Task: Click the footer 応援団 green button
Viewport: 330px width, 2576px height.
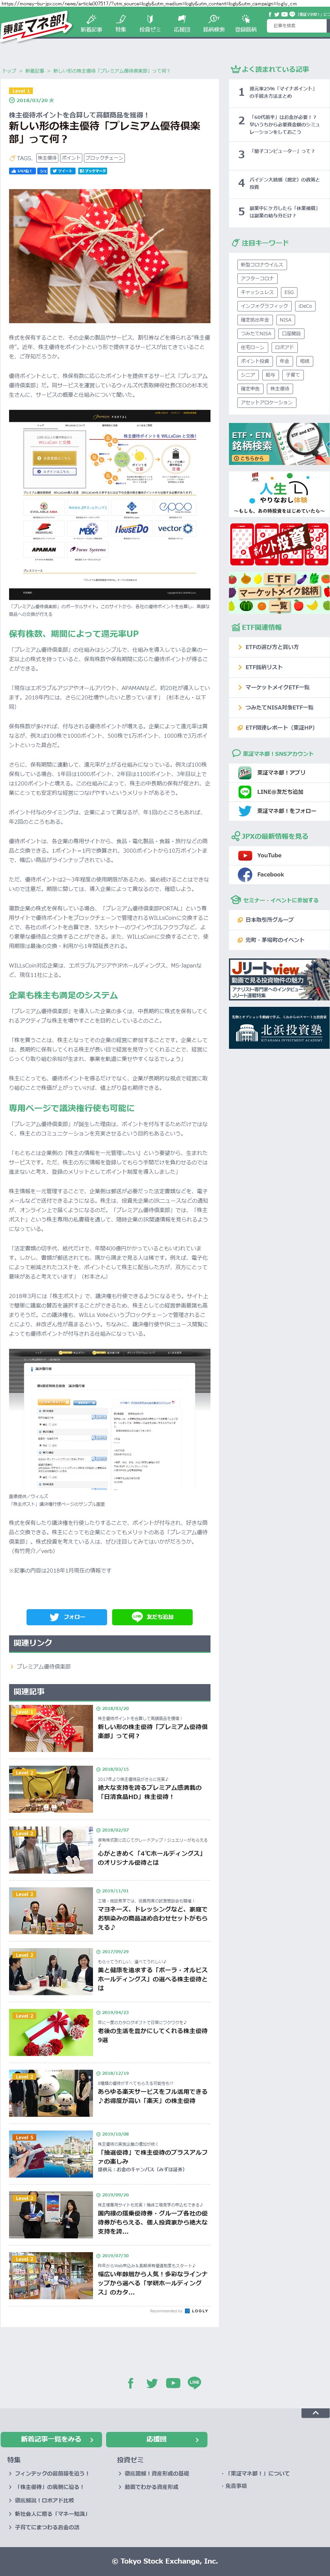Action: tap(157, 2439)
